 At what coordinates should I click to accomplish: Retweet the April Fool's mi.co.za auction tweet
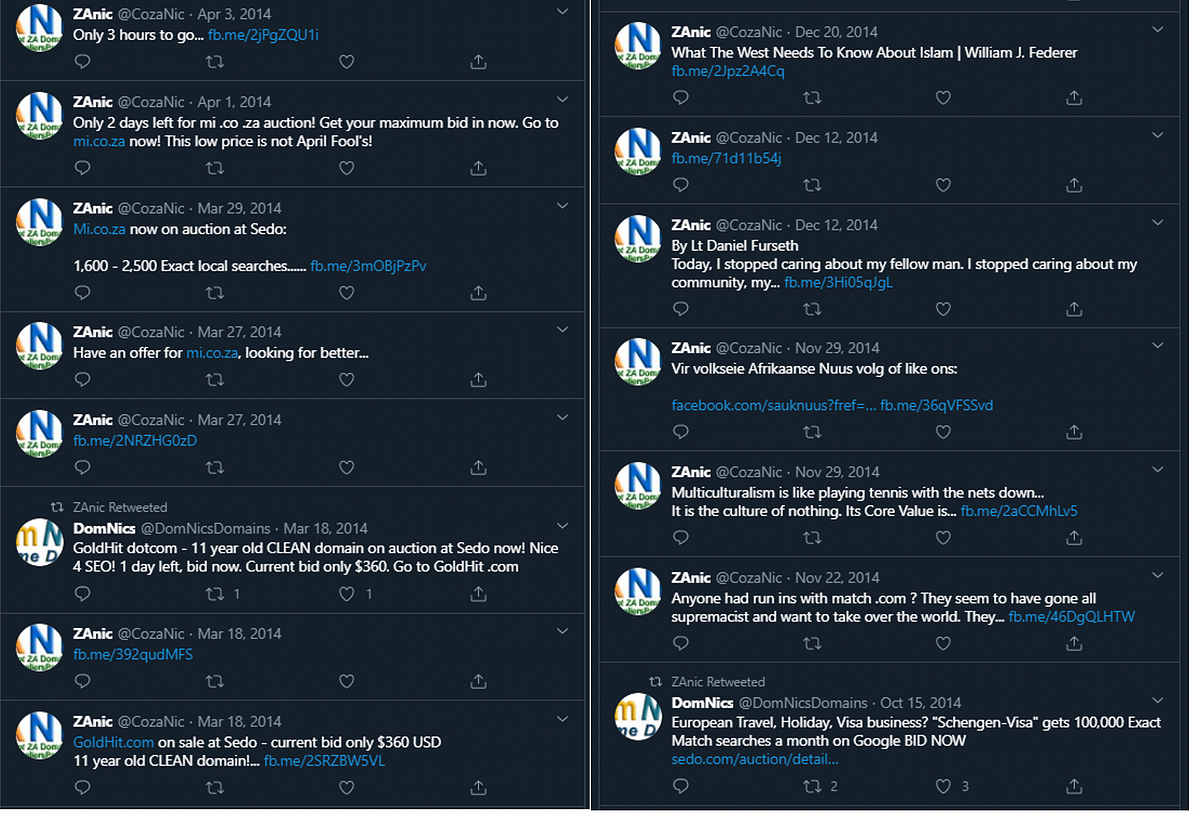(214, 168)
